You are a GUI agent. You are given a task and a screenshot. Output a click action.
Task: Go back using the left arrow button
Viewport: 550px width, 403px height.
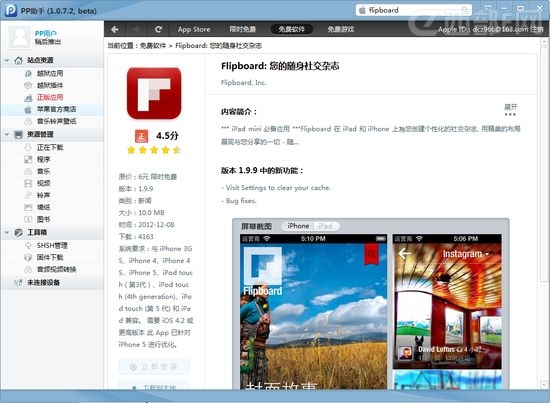(115, 29)
